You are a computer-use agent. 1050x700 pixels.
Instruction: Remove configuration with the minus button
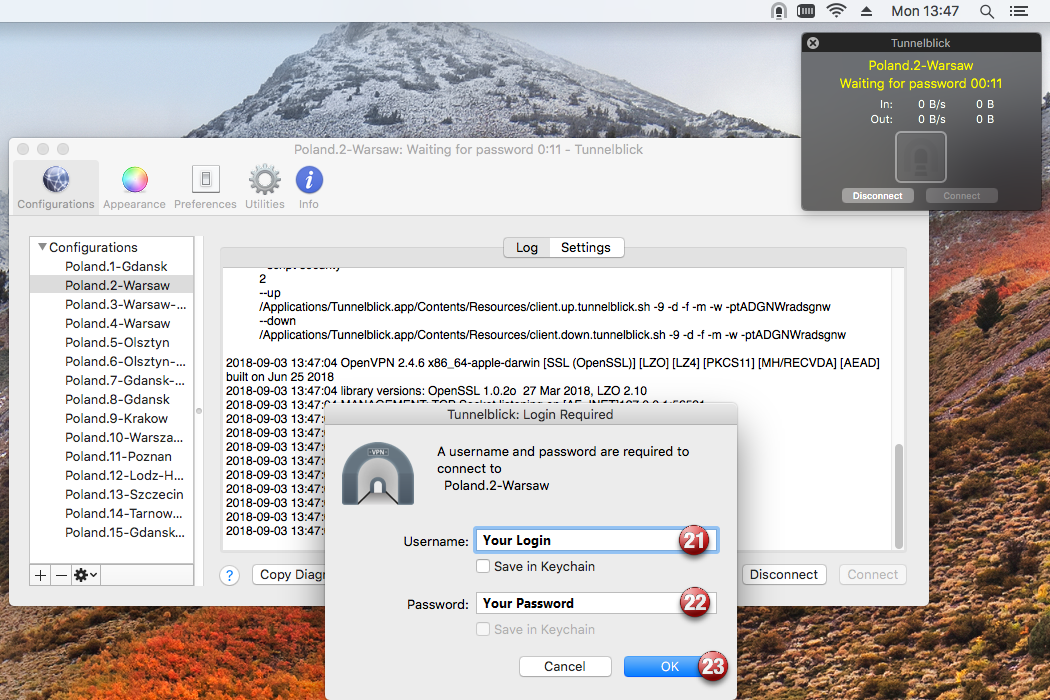coord(61,575)
